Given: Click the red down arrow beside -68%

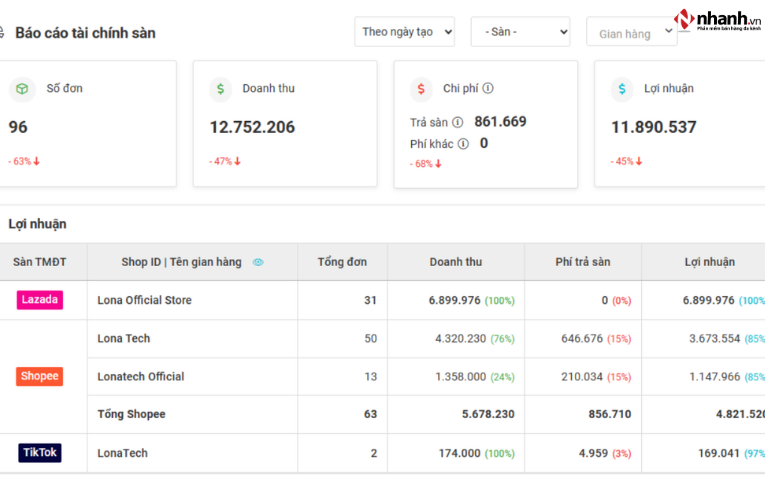Looking at the screenshot, I should 438,164.
